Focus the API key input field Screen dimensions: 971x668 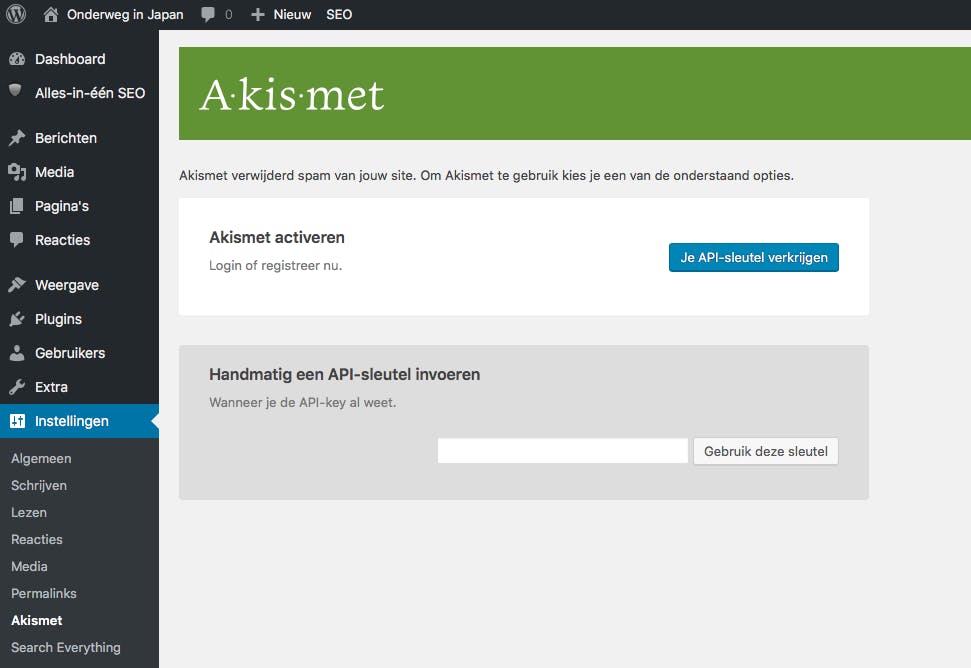point(563,451)
